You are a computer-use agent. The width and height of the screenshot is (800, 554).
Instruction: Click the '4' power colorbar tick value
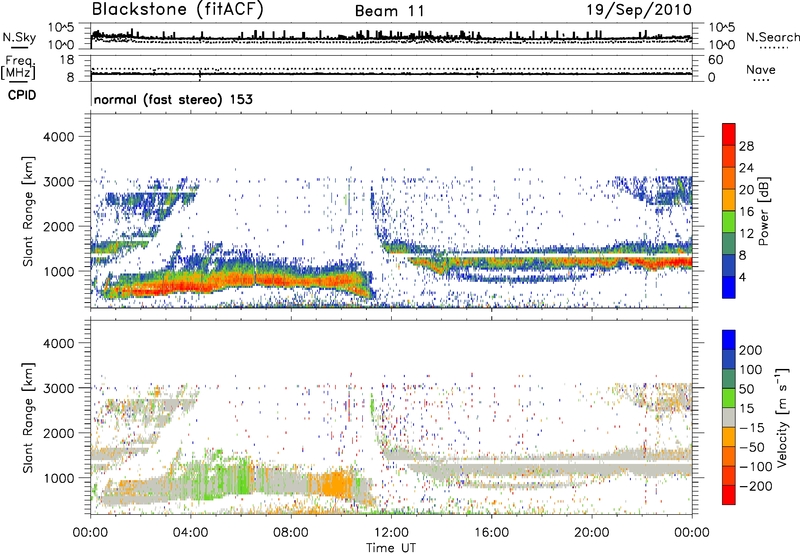[742, 278]
